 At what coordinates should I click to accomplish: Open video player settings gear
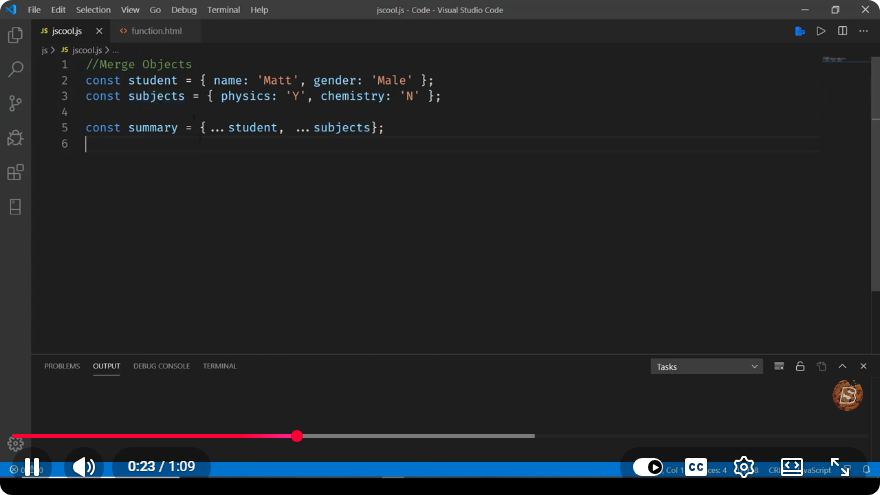[744, 467]
